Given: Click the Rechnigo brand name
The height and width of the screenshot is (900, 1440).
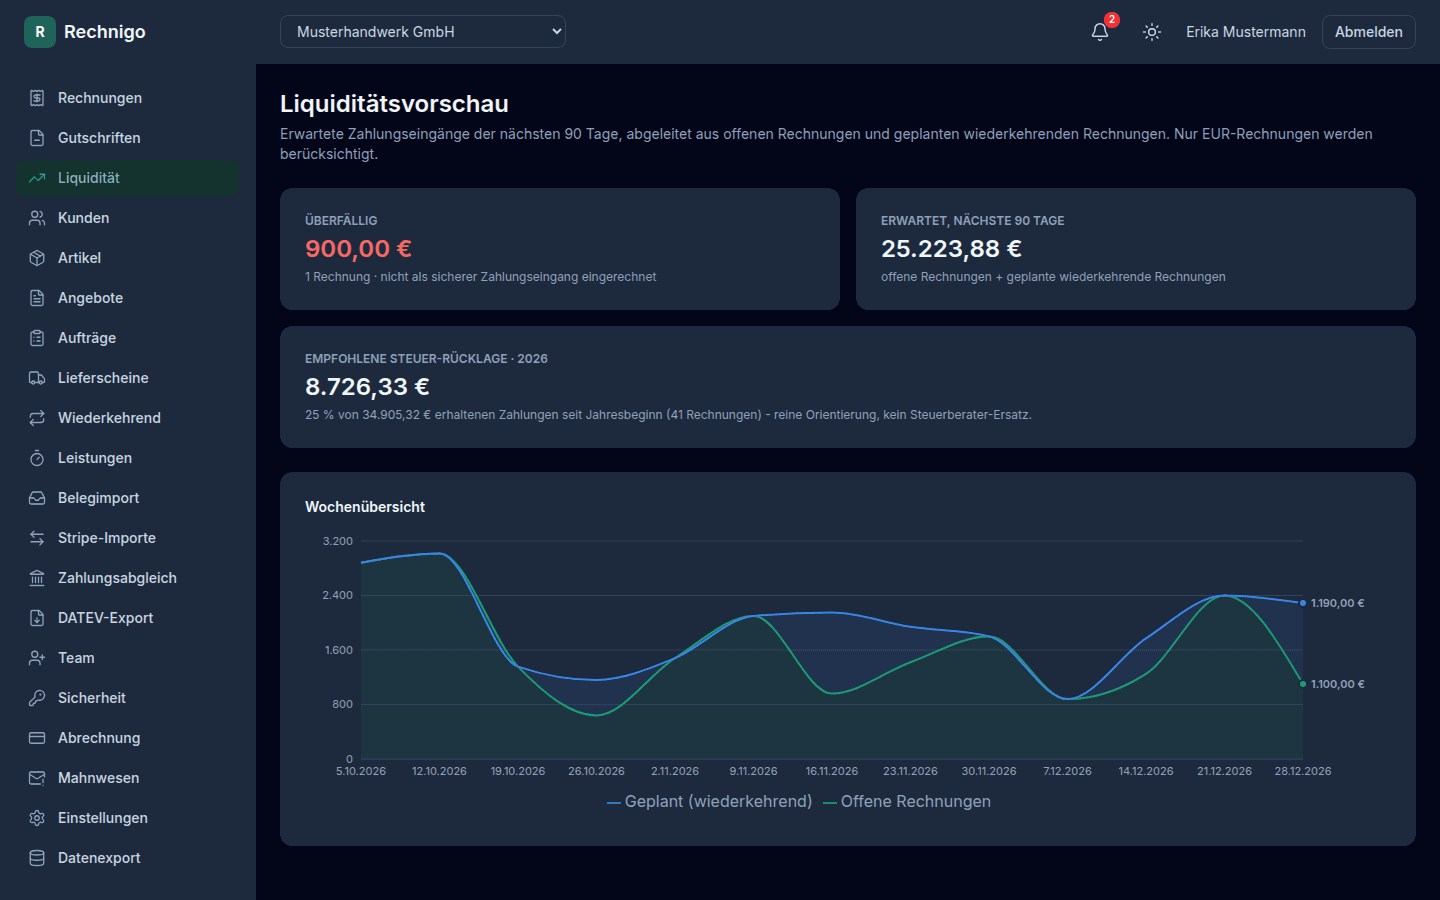Looking at the screenshot, I should click(x=105, y=32).
